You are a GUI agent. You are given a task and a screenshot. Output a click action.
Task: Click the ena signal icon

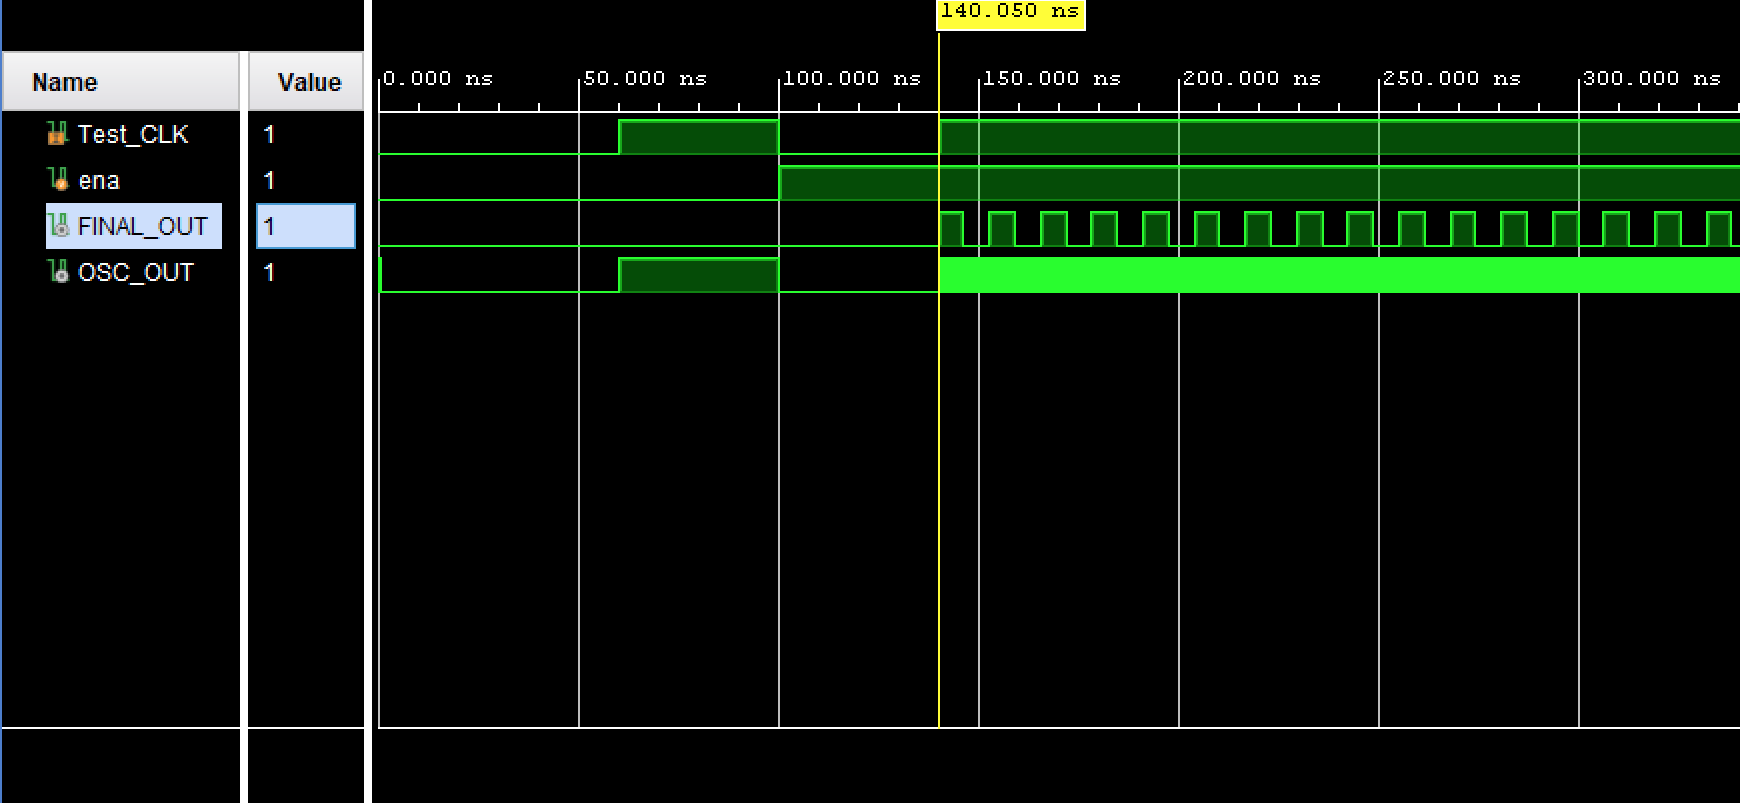click(58, 179)
